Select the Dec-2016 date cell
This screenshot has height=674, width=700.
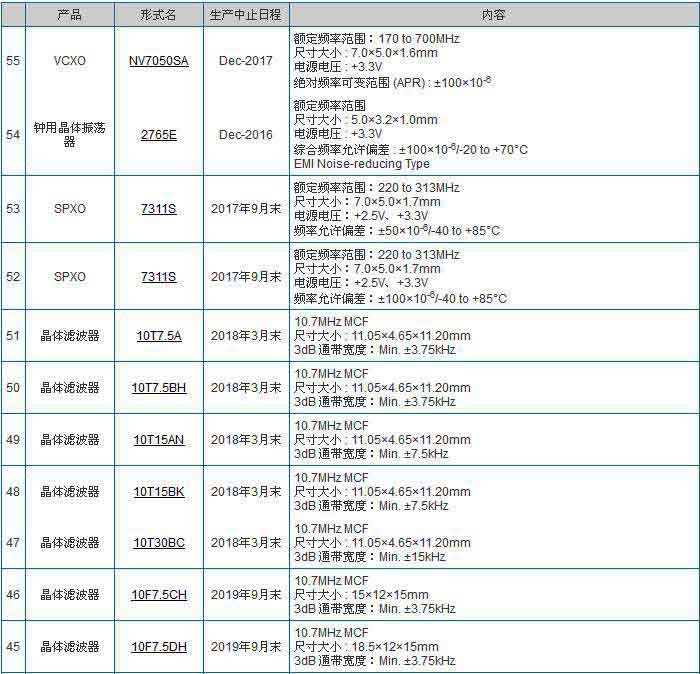(246, 135)
